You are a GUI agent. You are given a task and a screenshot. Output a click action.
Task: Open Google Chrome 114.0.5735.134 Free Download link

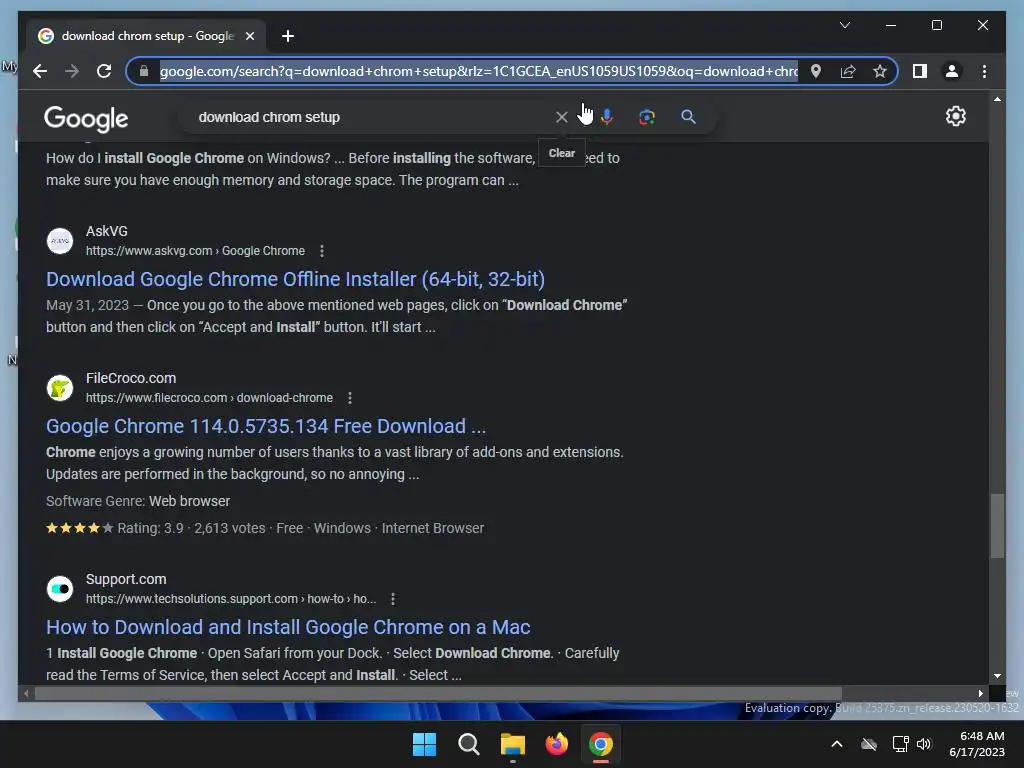pyautogui.click(x=266, y=426)
